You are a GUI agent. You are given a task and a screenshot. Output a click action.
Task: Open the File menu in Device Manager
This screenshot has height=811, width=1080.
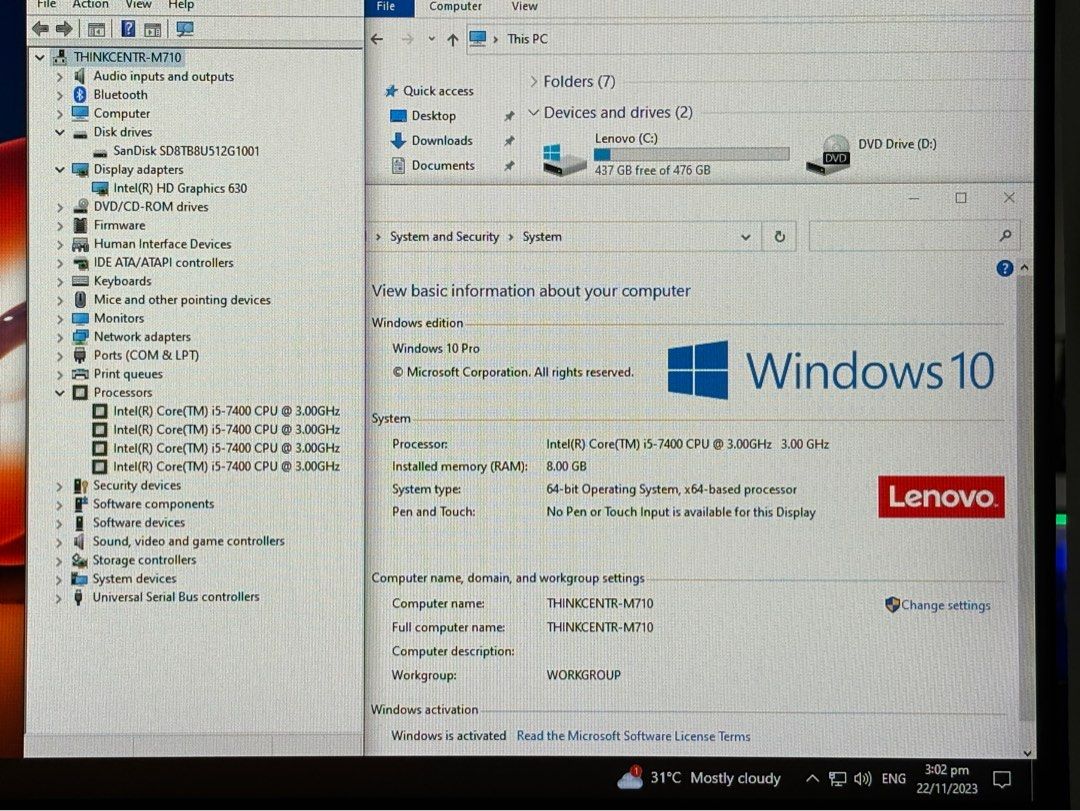[x=46, y=5]
